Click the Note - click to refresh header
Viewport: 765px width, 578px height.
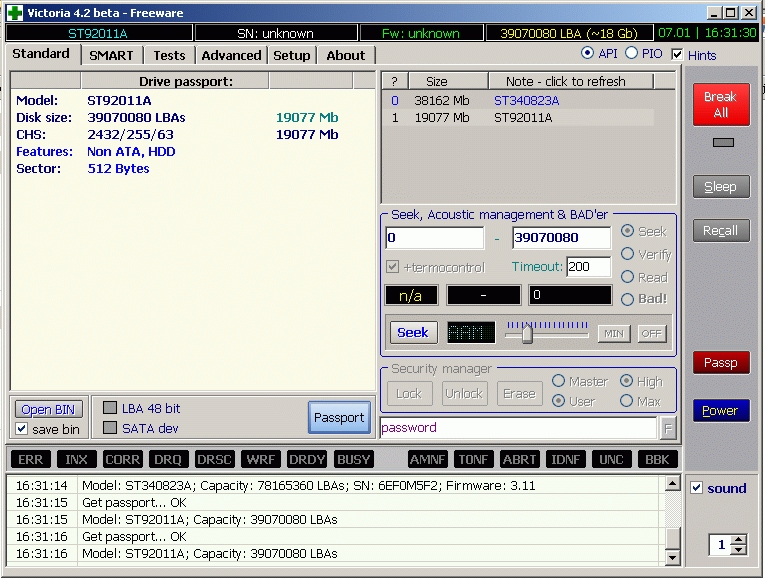pyautogui.click(x=570, y=81)
